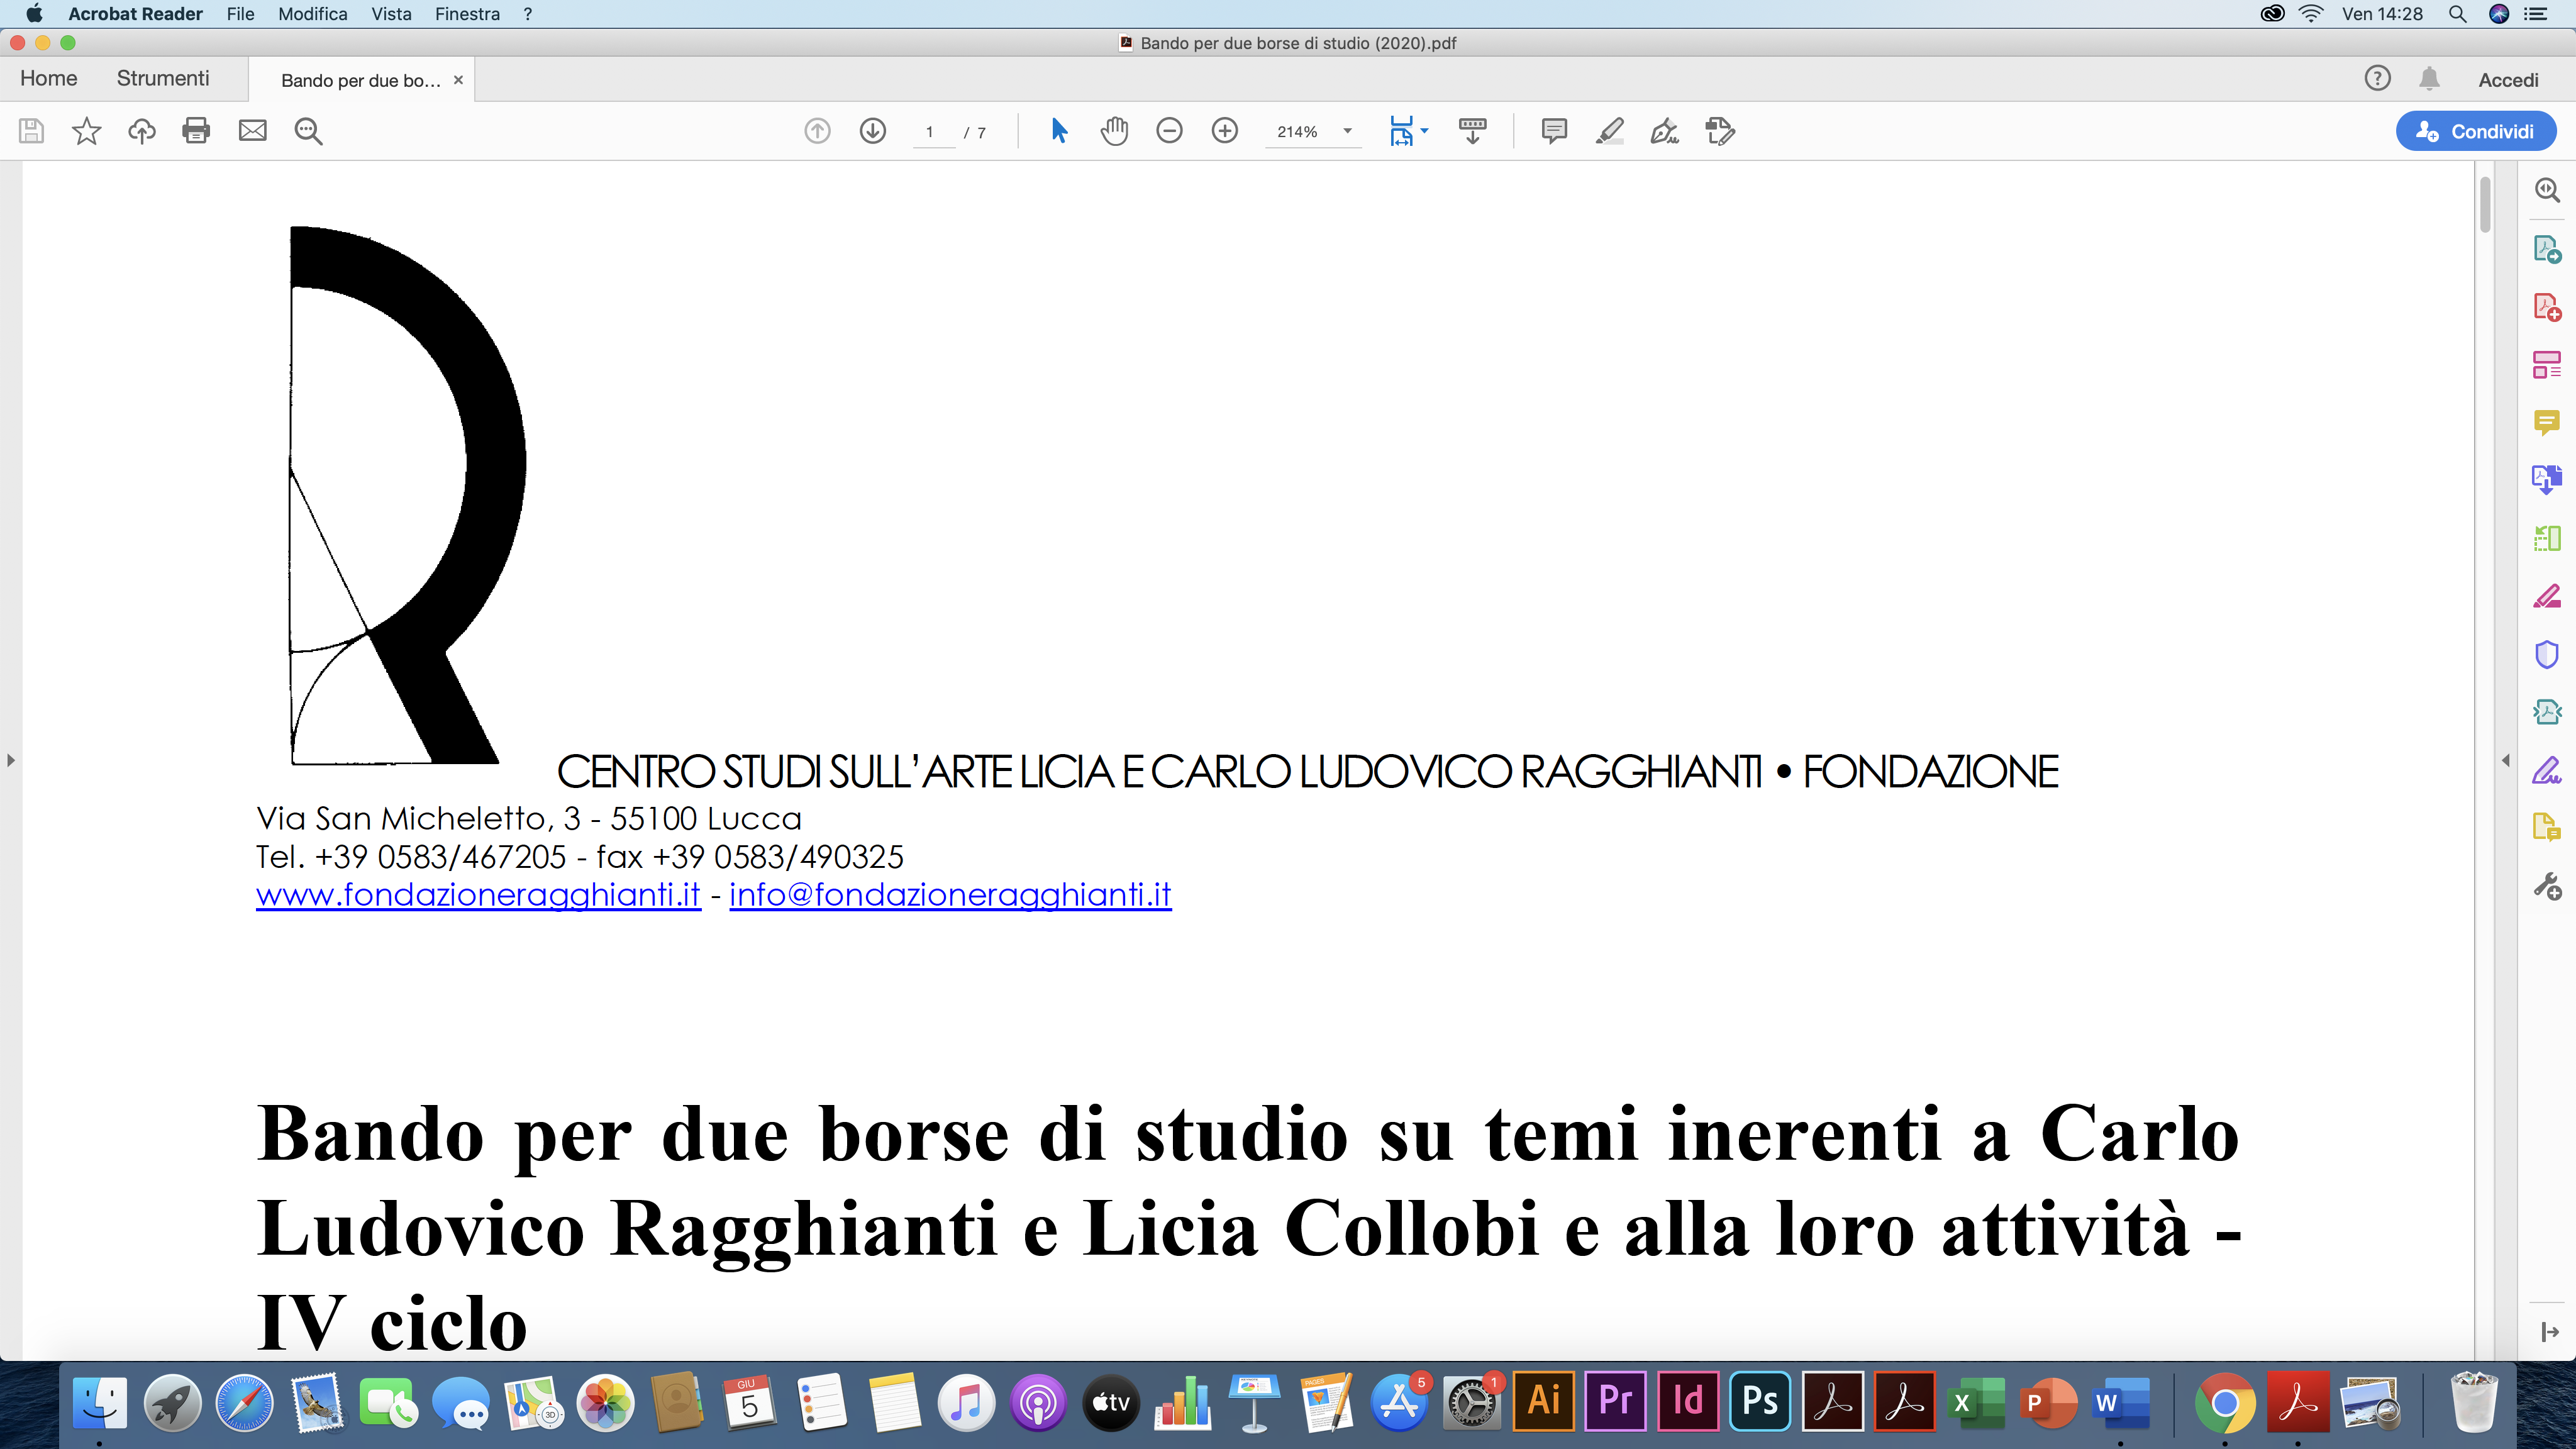Activate the Hand pan tool

tap(1114, 131)
